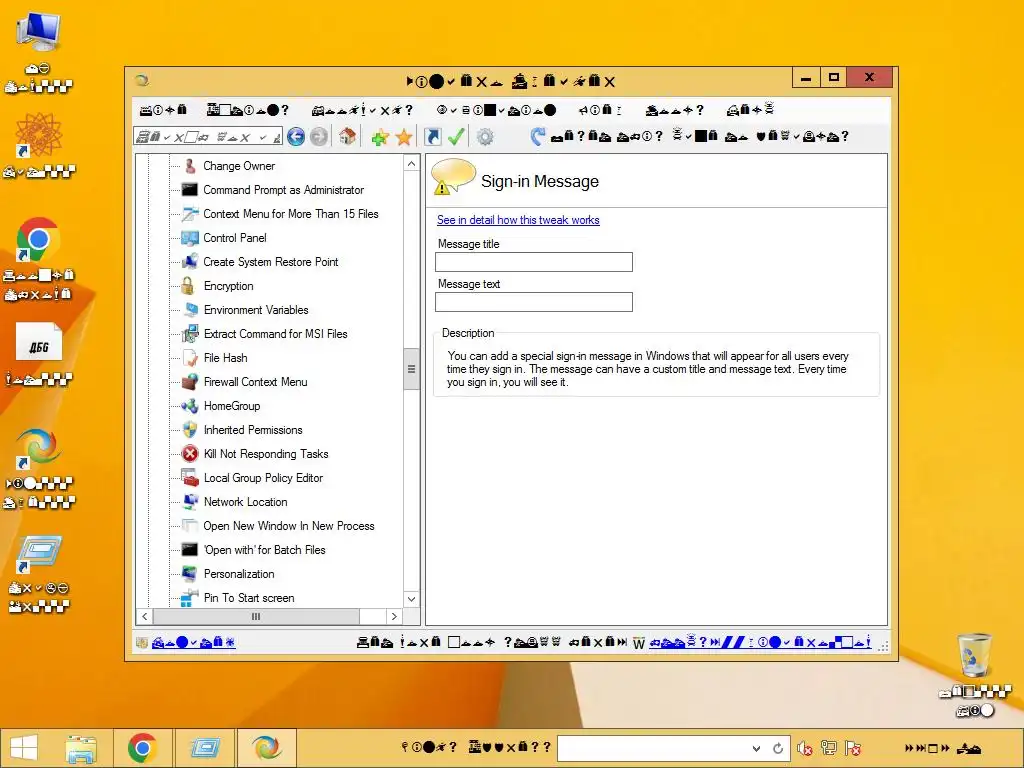
Task: Go back with the blue arrow button
Action: pos(296,136)
